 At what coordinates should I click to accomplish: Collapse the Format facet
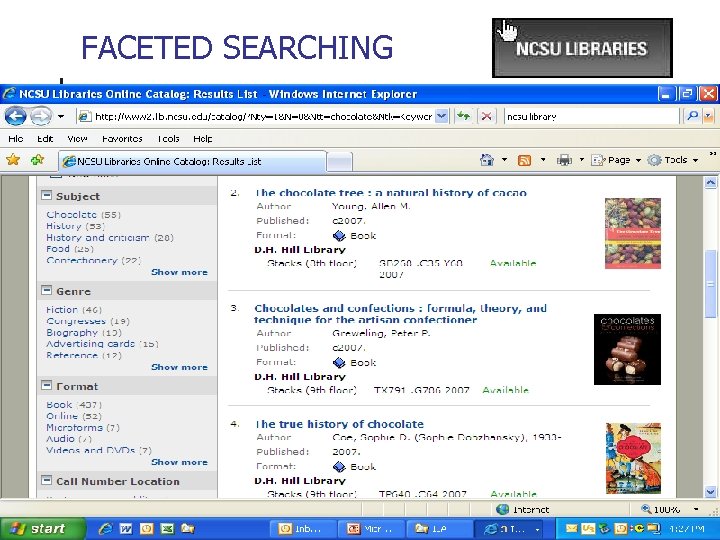[x=46, y=386]
